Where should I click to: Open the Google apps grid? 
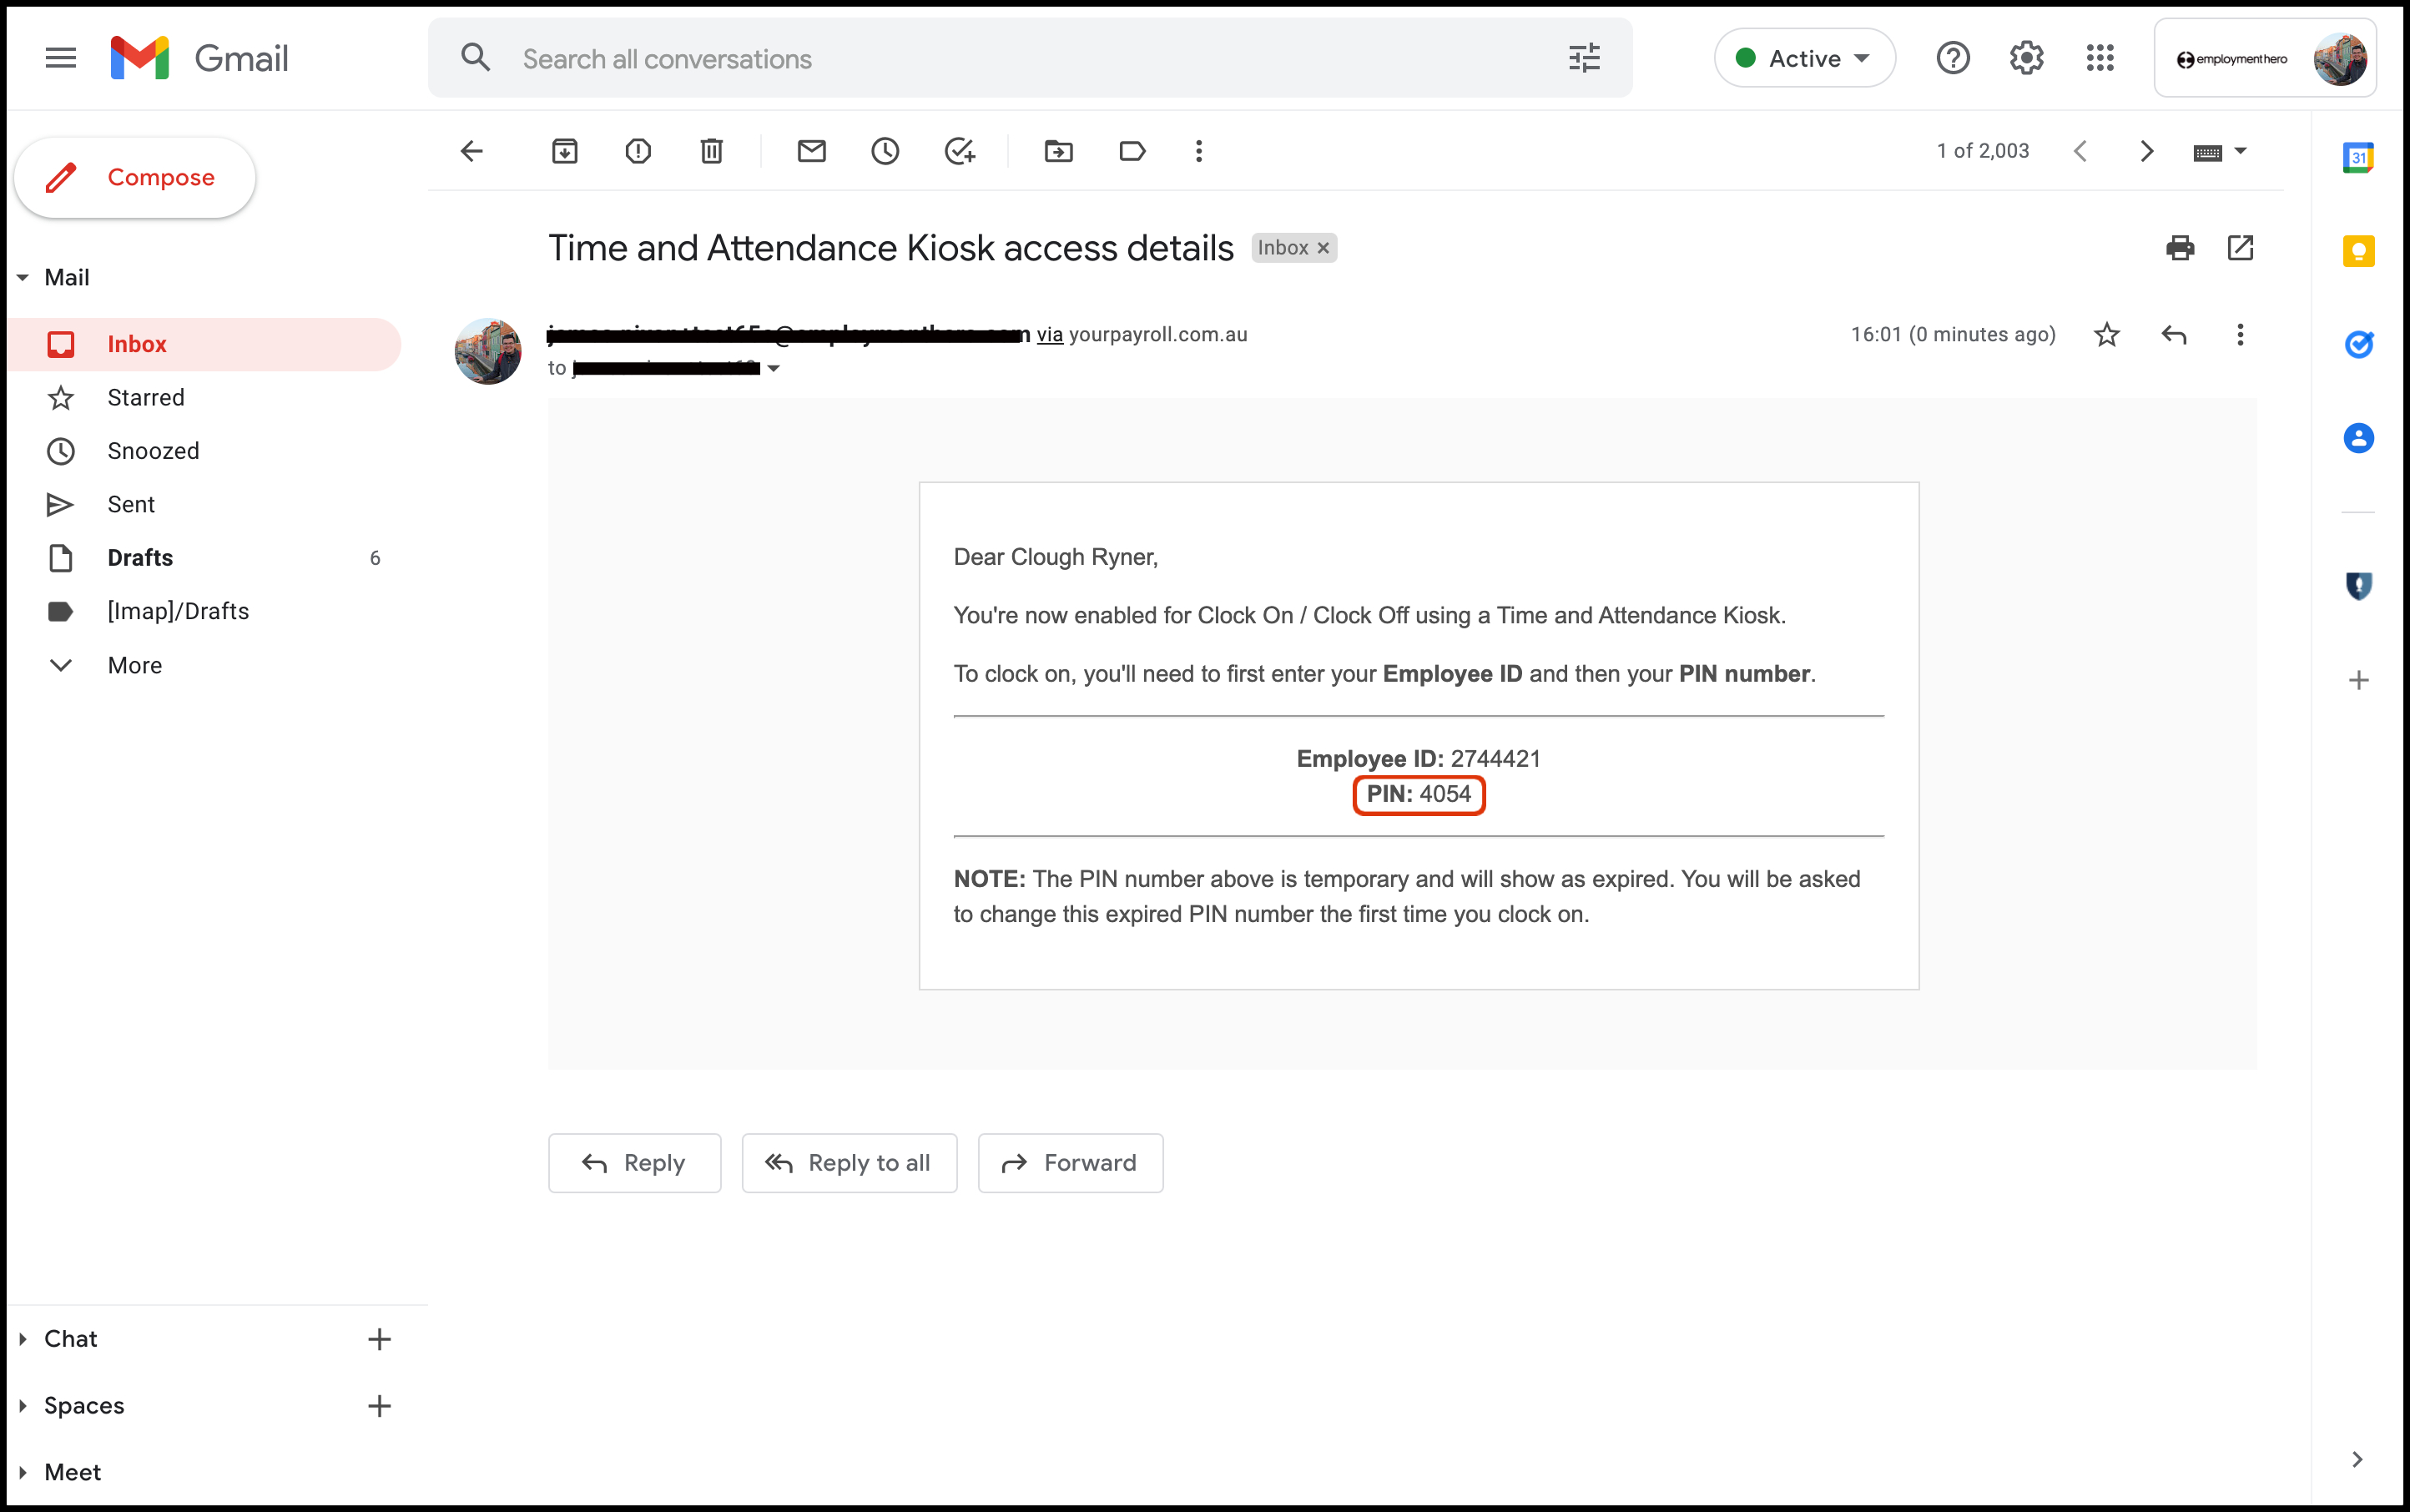[2100, 58]
